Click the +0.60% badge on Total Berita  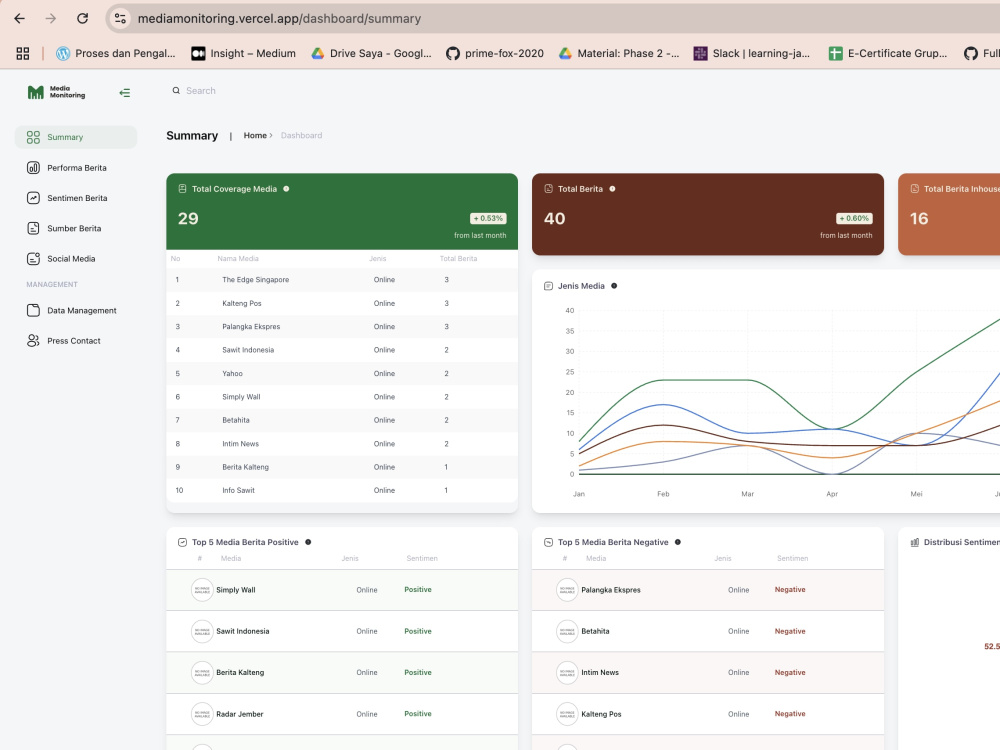pyautogui.click(x=855, y=218)
